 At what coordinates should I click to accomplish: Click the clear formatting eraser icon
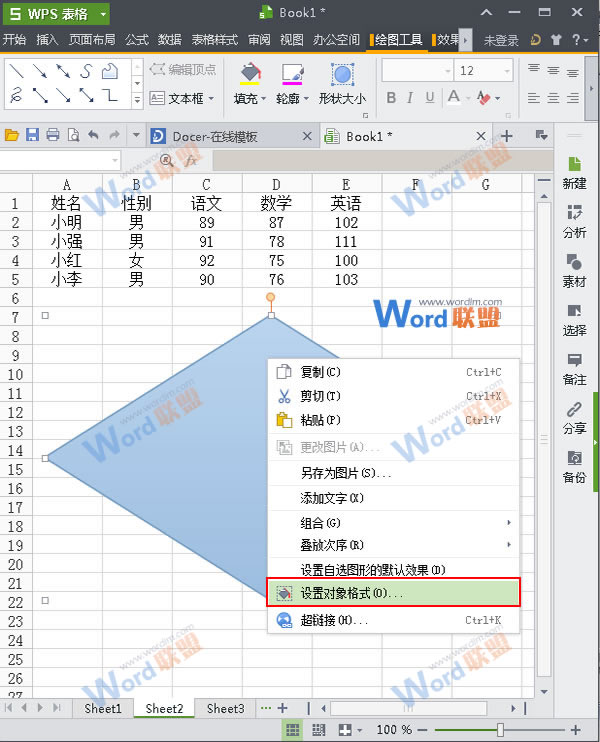(484, 98)
